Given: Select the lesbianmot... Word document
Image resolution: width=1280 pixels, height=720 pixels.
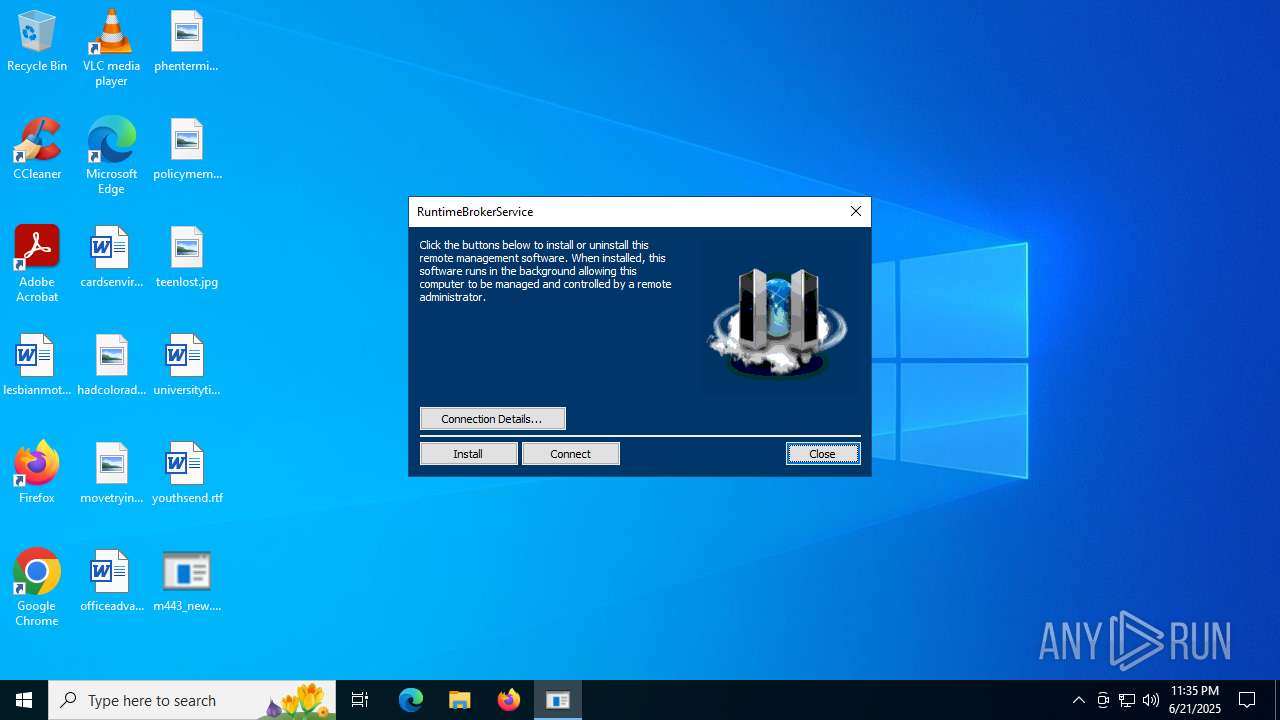Looking at the screenshot, I should 37,366.
